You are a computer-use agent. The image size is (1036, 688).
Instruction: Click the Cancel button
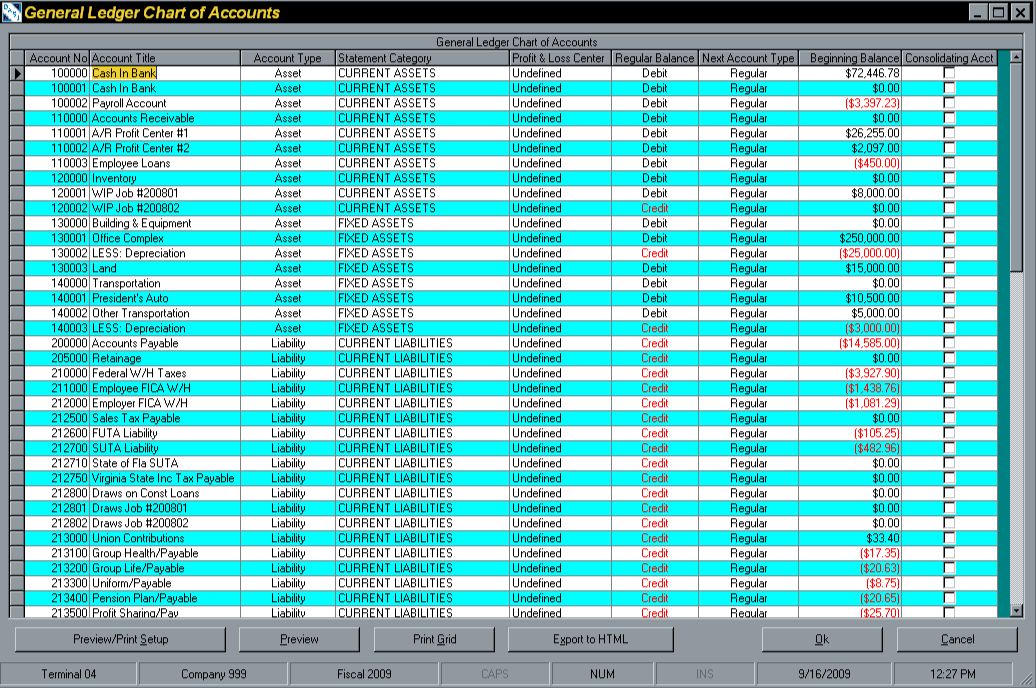(x=957, y=639)
